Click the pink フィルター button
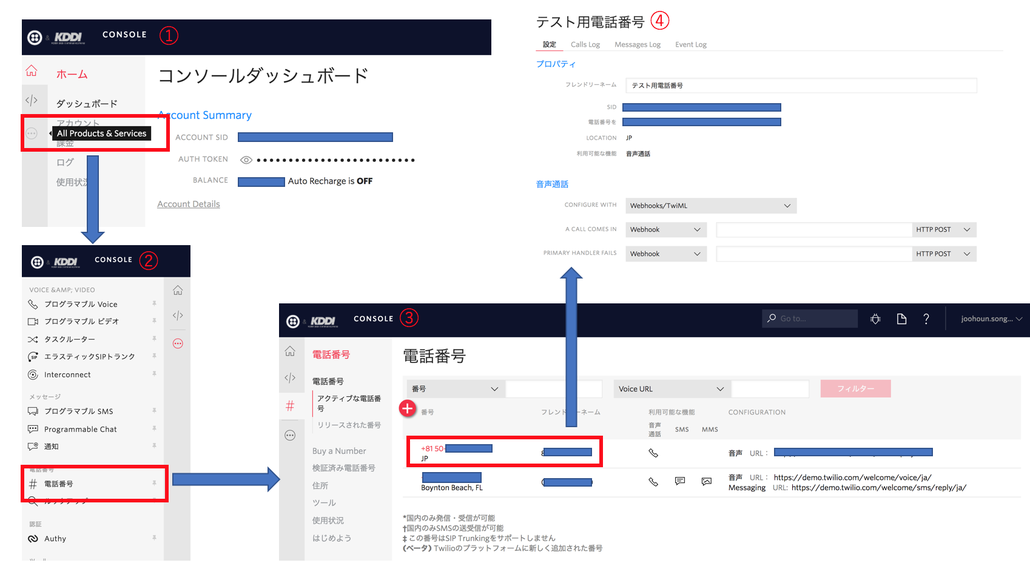1030x574 pixels. coord(855,389)
